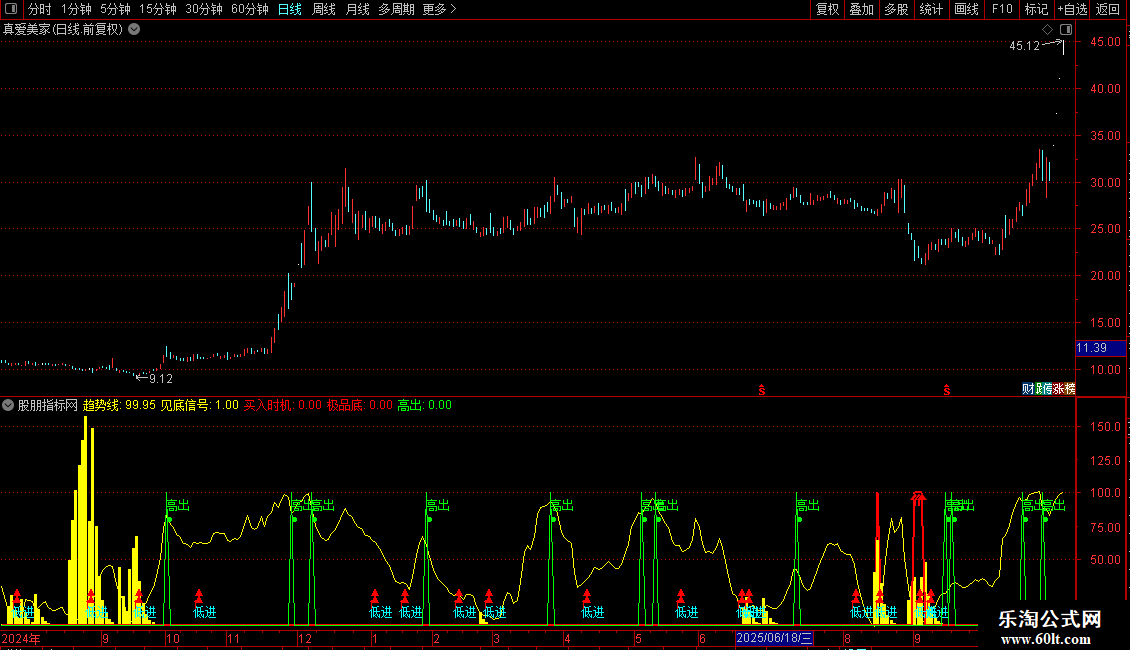The image size is (1130, 650).
Task: Click the 150.0 indicator axis label
Action: [x=1105, y=427]
